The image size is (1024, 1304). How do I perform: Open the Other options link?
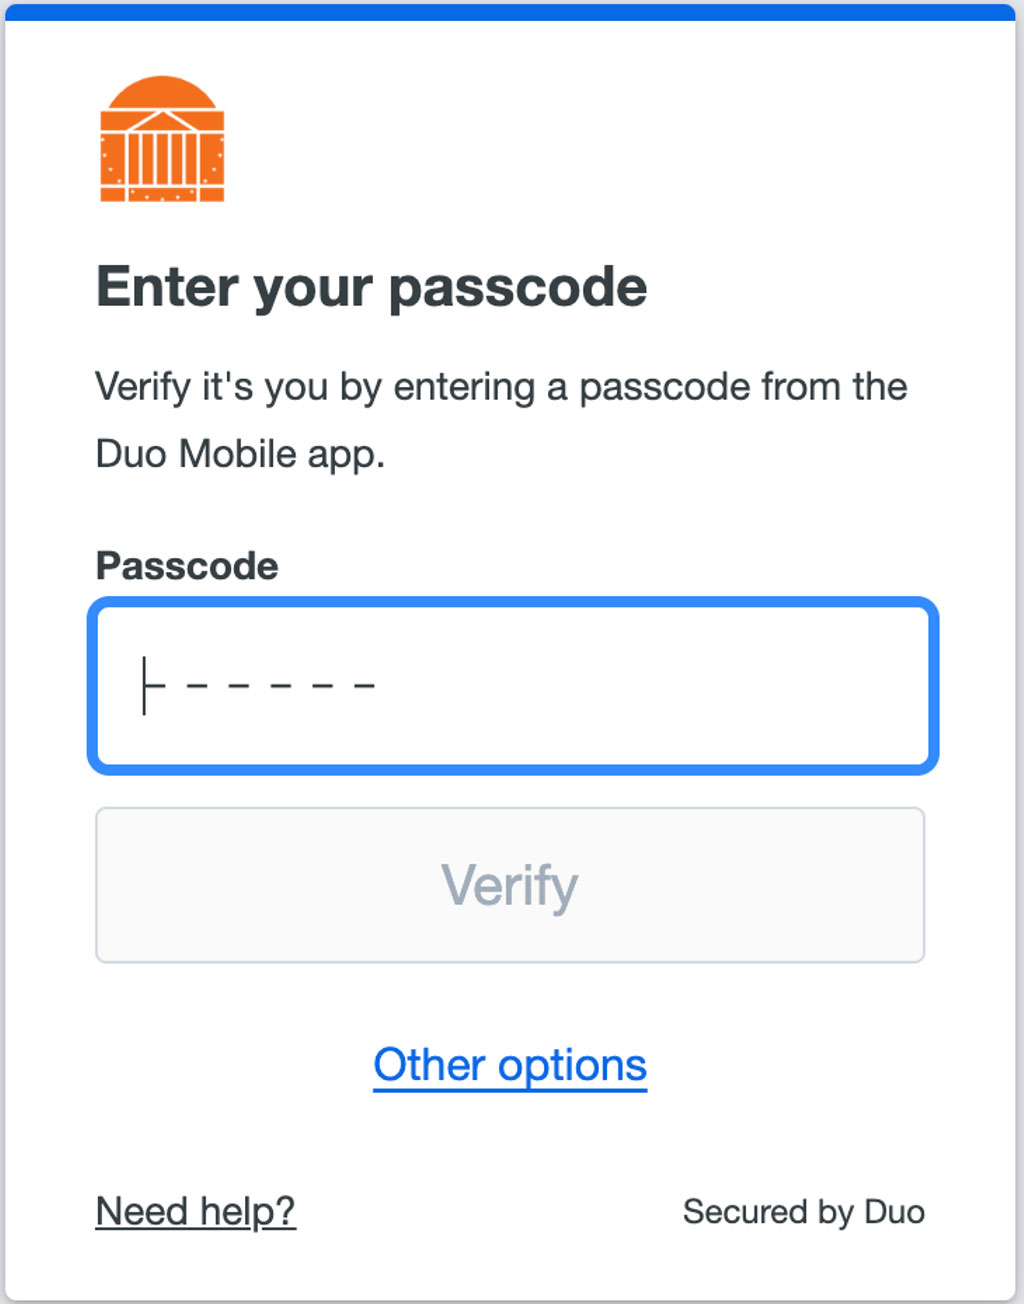click(x=510, y=1065)
